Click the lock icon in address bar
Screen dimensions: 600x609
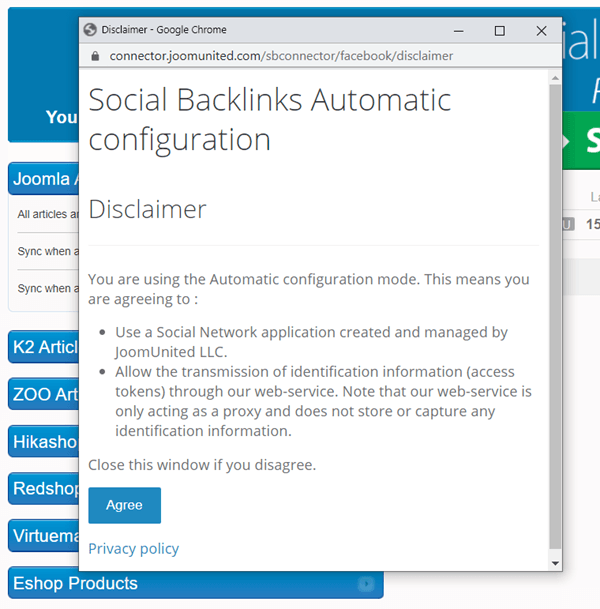95,56
